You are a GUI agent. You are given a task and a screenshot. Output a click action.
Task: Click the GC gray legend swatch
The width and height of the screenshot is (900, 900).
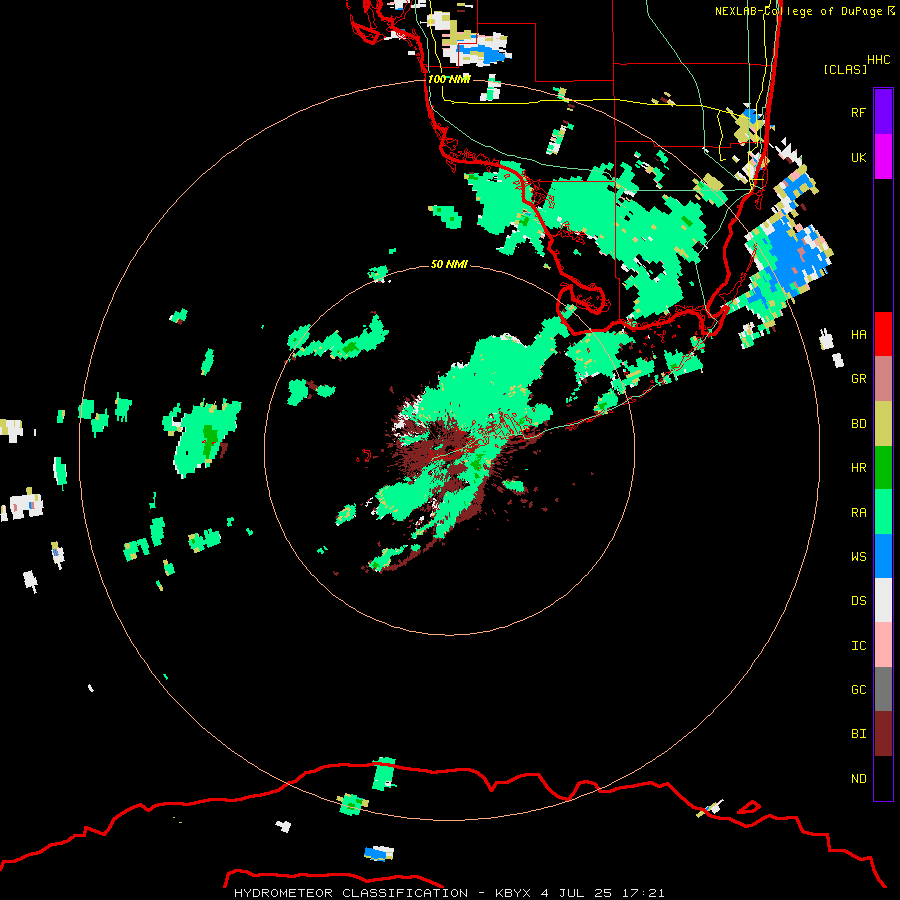click(883, 689)
